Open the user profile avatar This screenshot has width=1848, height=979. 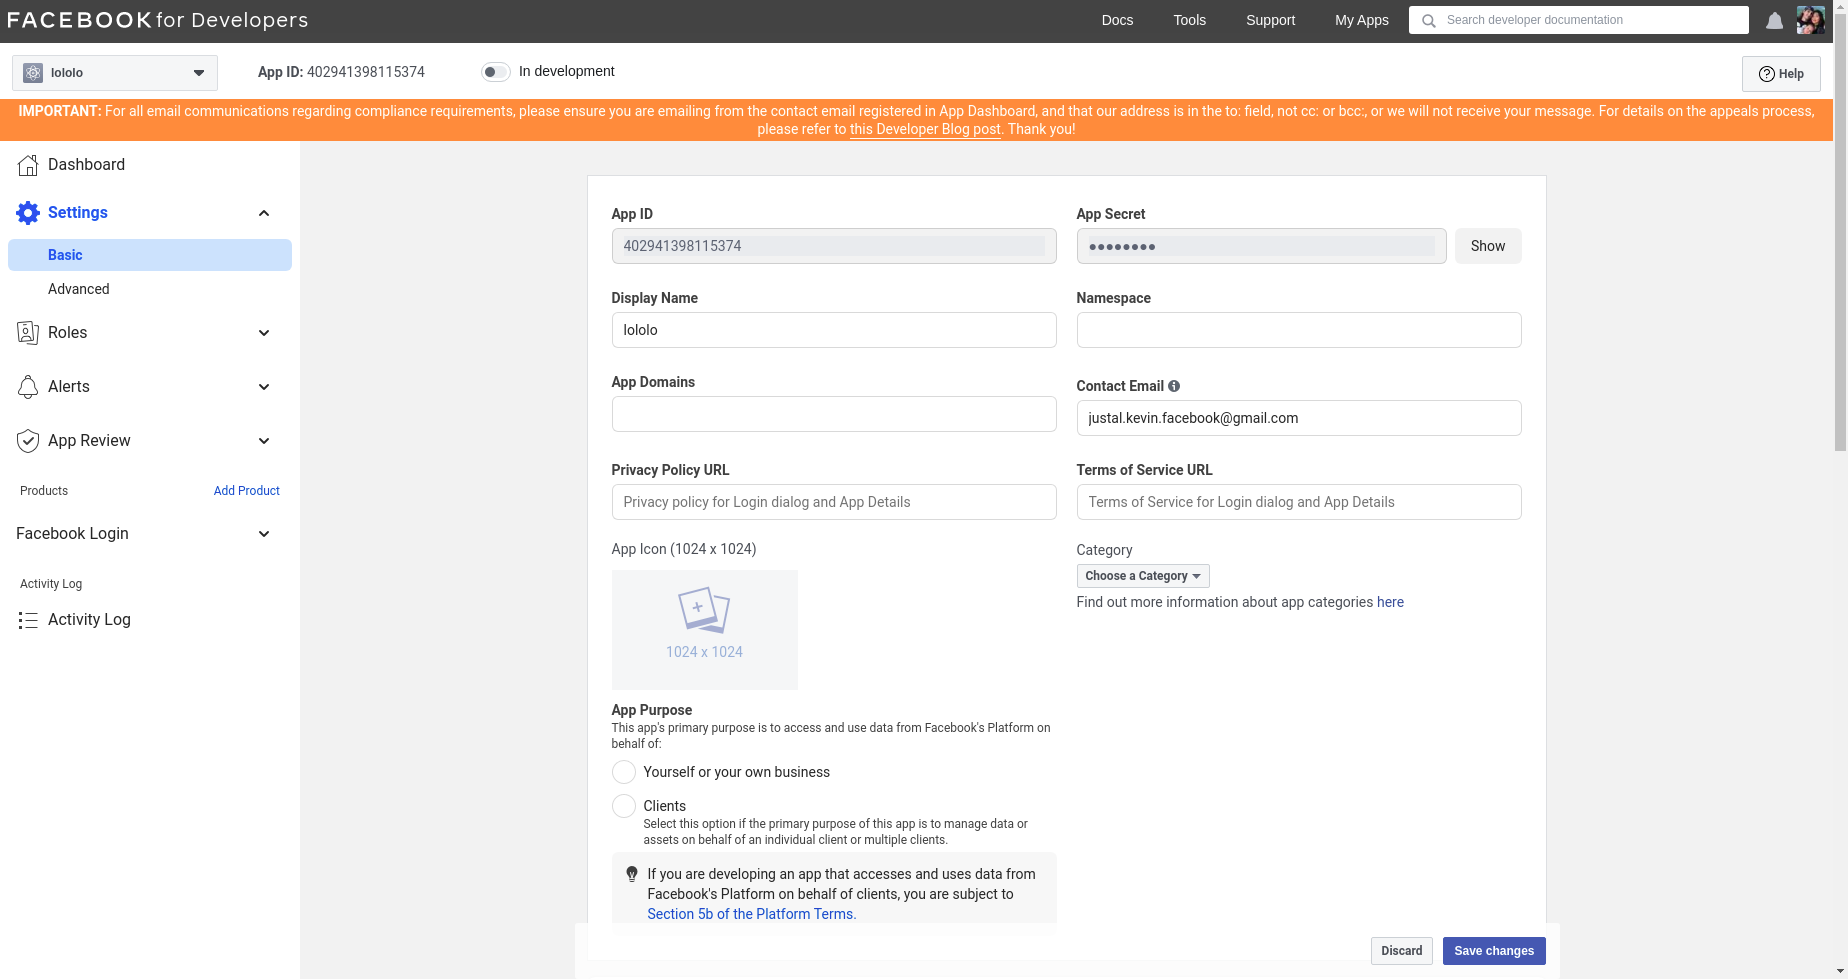coord(1810,20)
